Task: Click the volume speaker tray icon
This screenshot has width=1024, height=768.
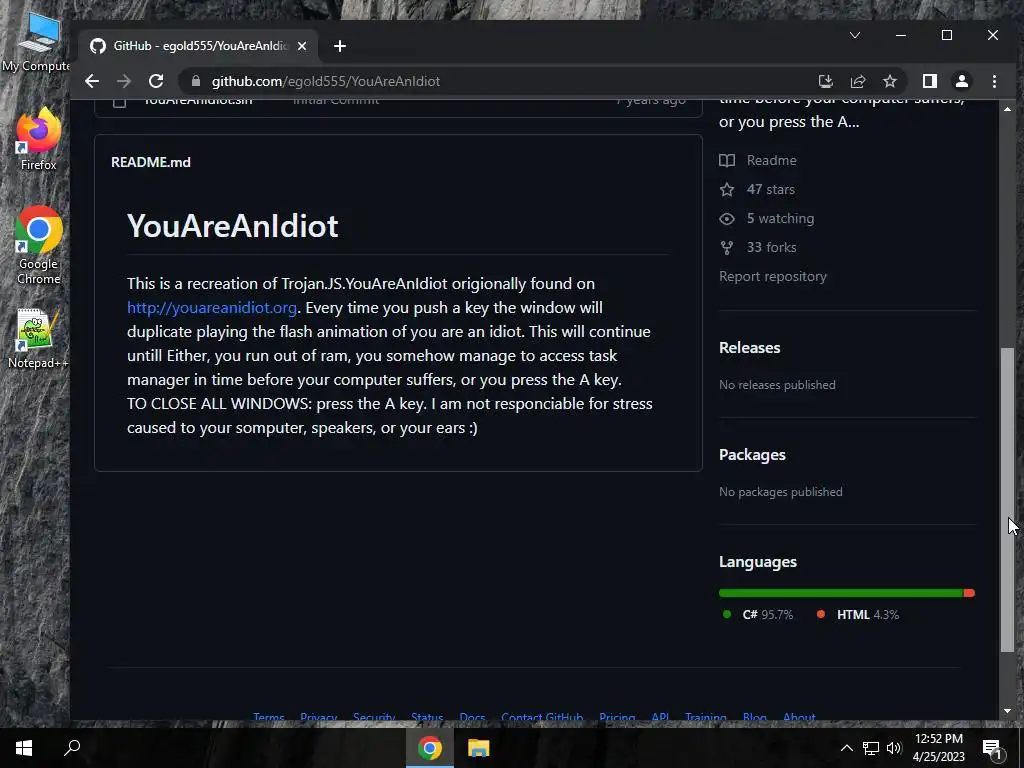Action: tap(894, 748)
